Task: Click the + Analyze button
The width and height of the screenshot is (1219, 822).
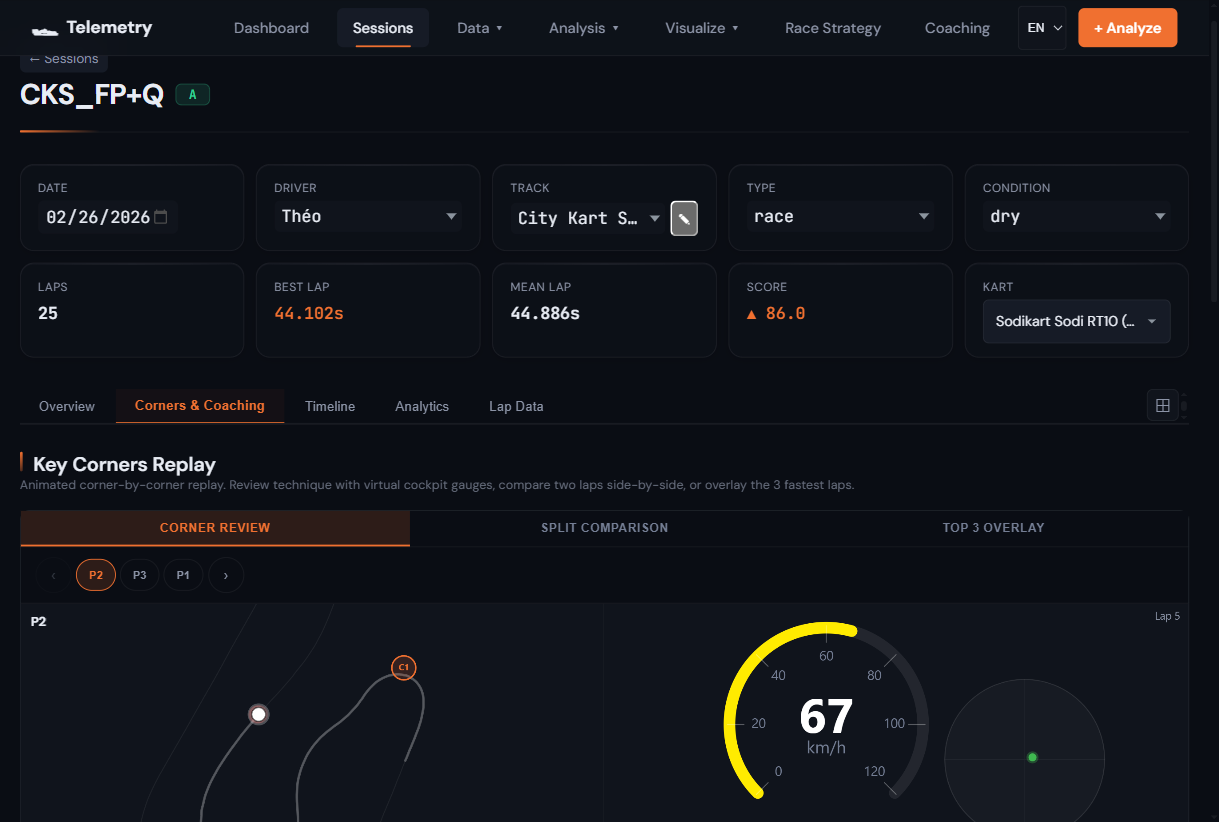Action: coord(1127,28)
